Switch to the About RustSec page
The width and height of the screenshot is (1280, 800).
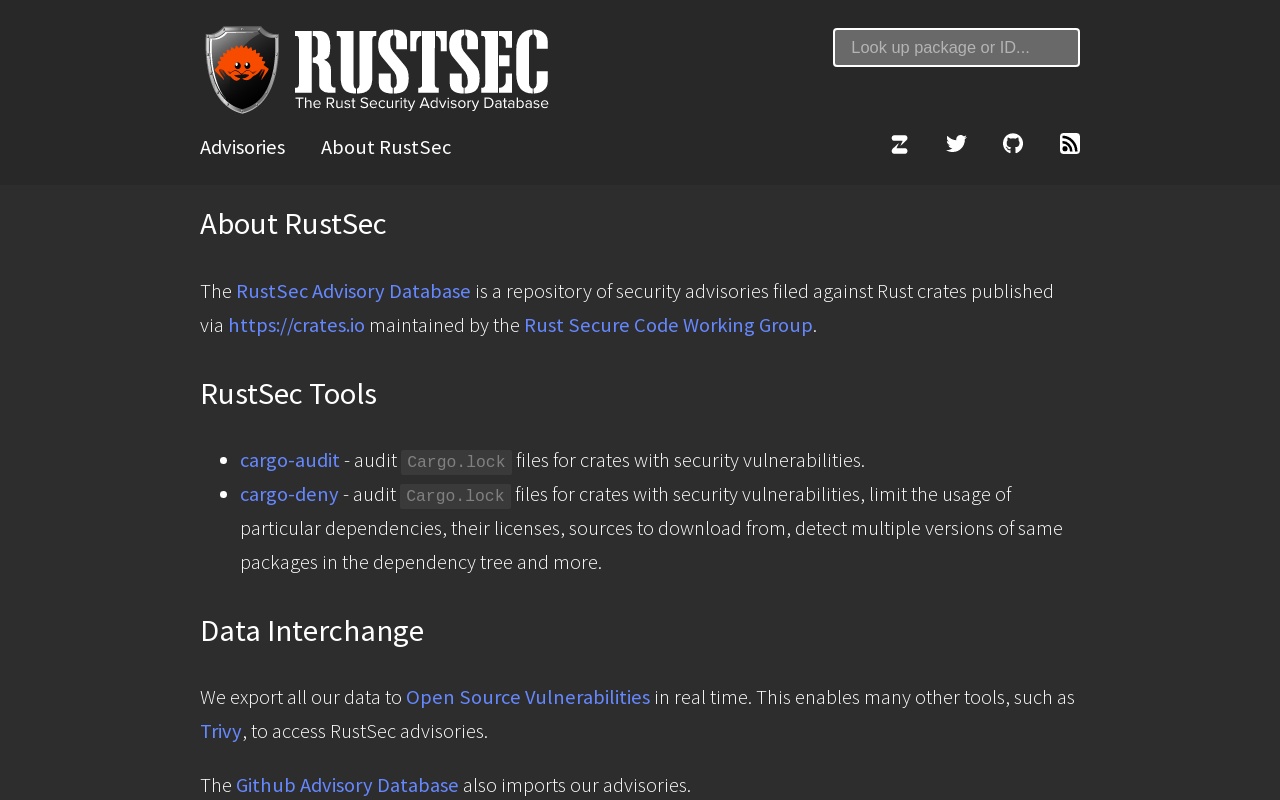(x=386, y=147)
